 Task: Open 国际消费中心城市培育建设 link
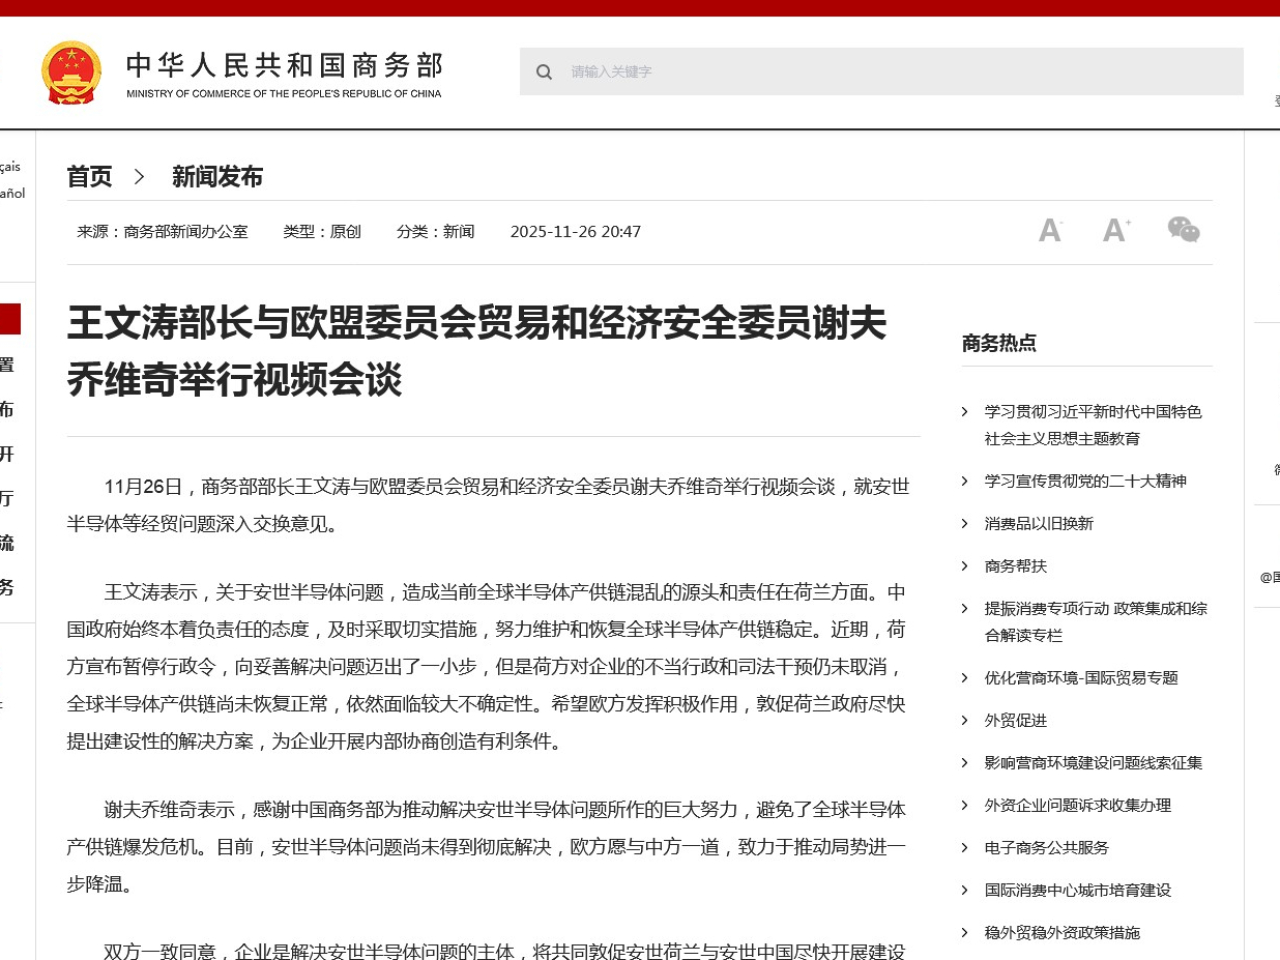click(x=1076, y=890)
